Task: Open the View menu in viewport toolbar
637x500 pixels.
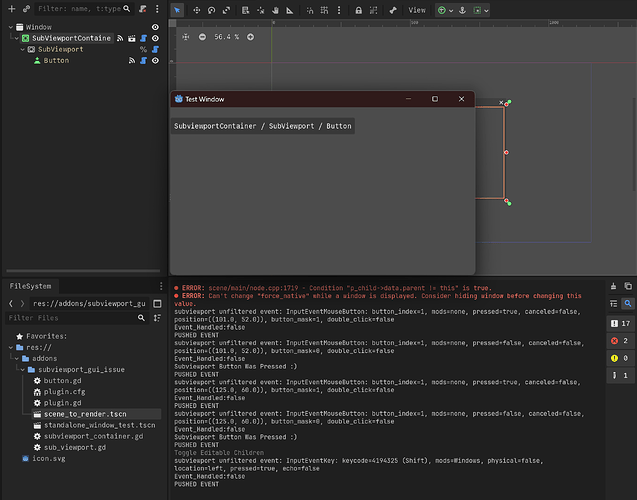Action: click(417, 10)
